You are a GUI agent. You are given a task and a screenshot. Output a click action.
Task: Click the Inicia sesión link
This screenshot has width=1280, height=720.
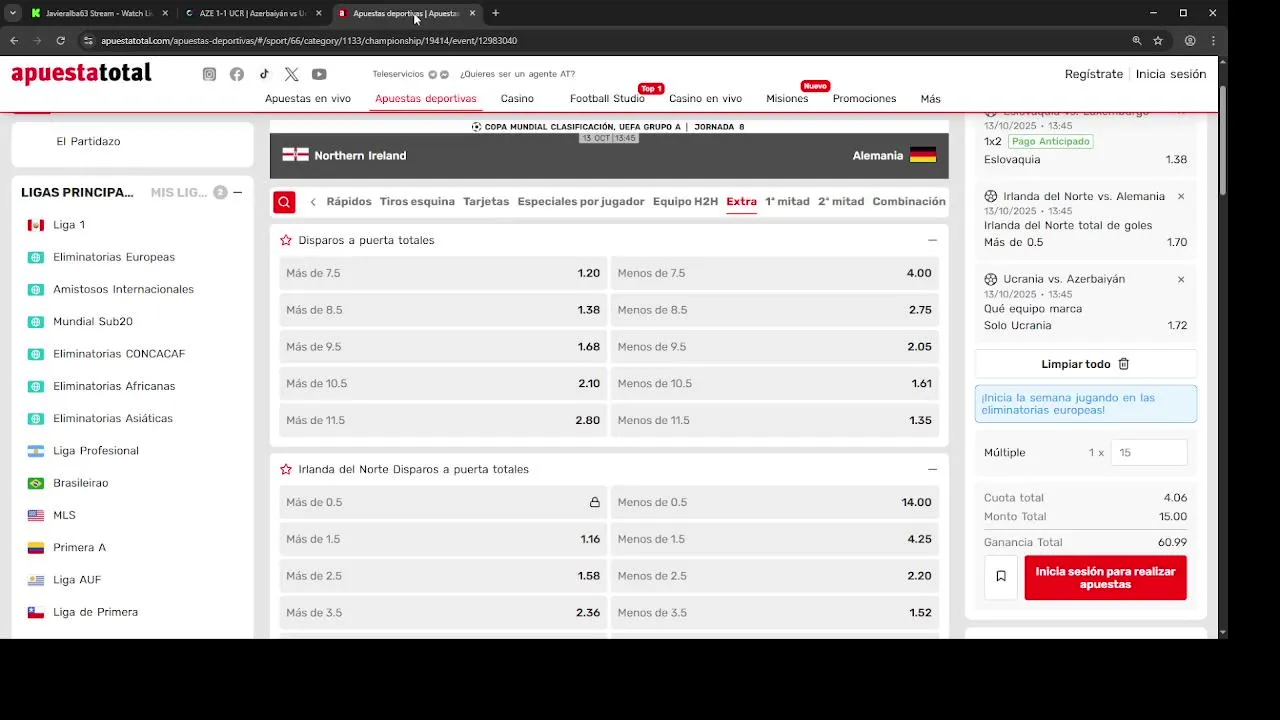1171,74
